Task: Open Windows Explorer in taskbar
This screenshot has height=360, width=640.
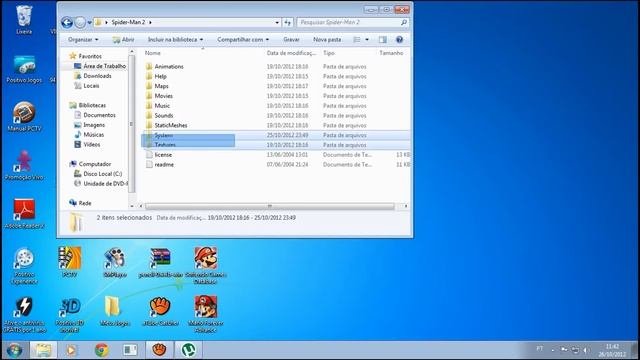Action: 43,350
